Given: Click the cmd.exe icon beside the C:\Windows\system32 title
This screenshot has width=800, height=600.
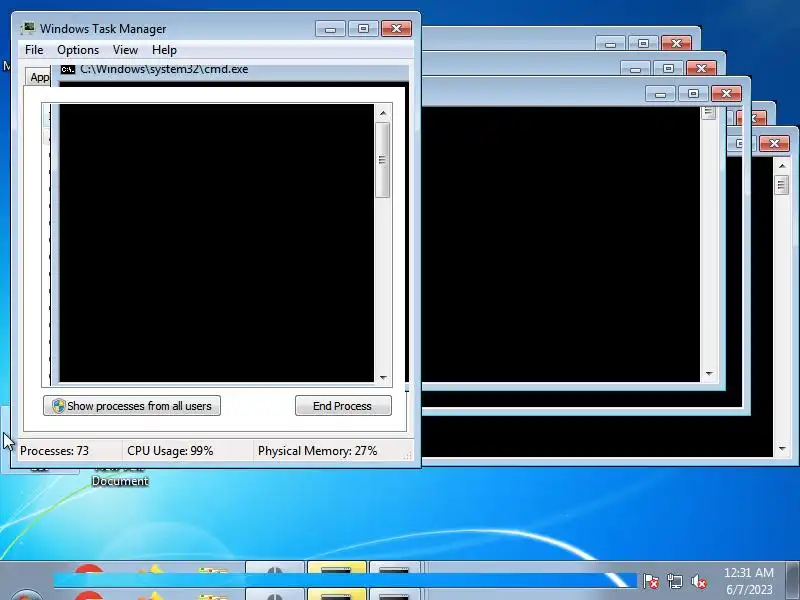Looking at the screenshot, I should (67, 69).
